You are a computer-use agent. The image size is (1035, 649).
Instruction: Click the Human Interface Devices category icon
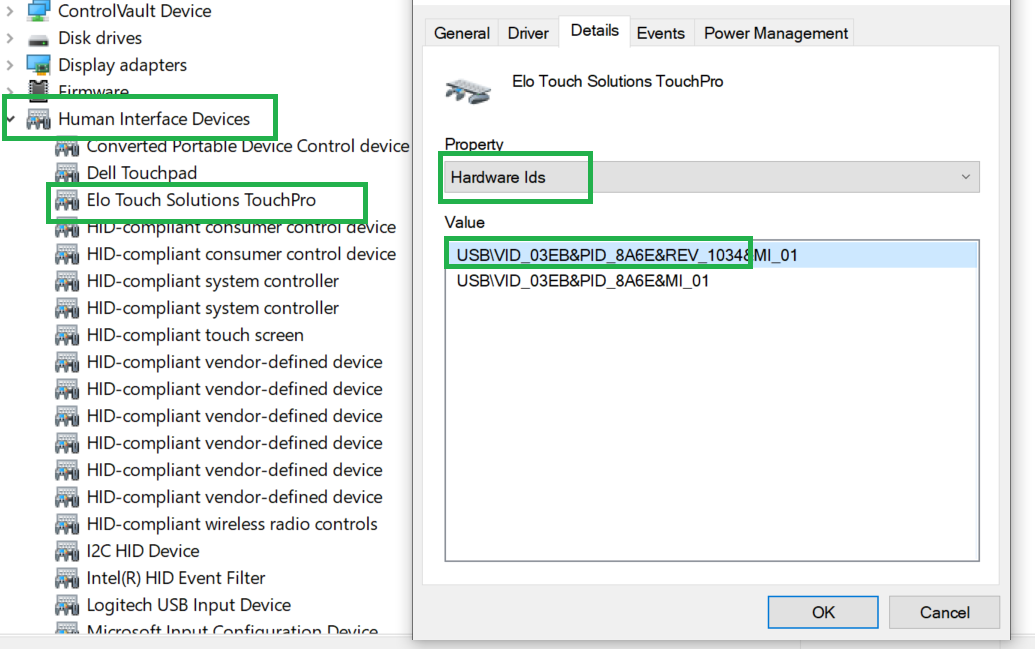click(38, 119)
